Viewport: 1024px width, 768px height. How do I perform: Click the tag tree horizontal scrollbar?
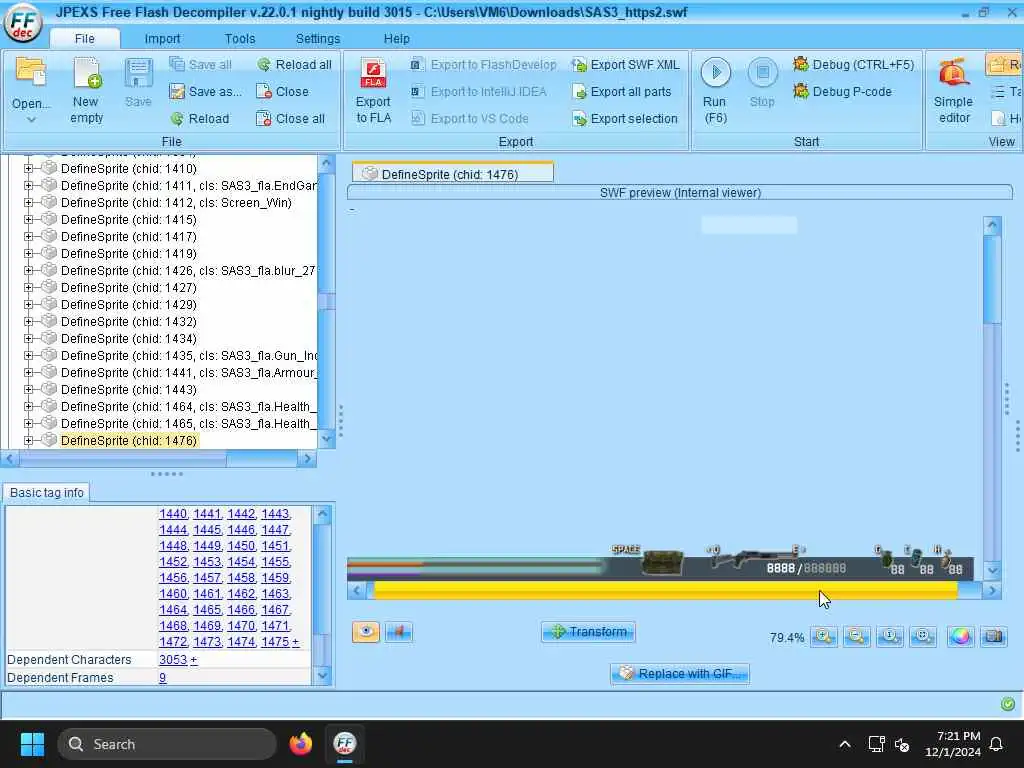pos(157,459)
